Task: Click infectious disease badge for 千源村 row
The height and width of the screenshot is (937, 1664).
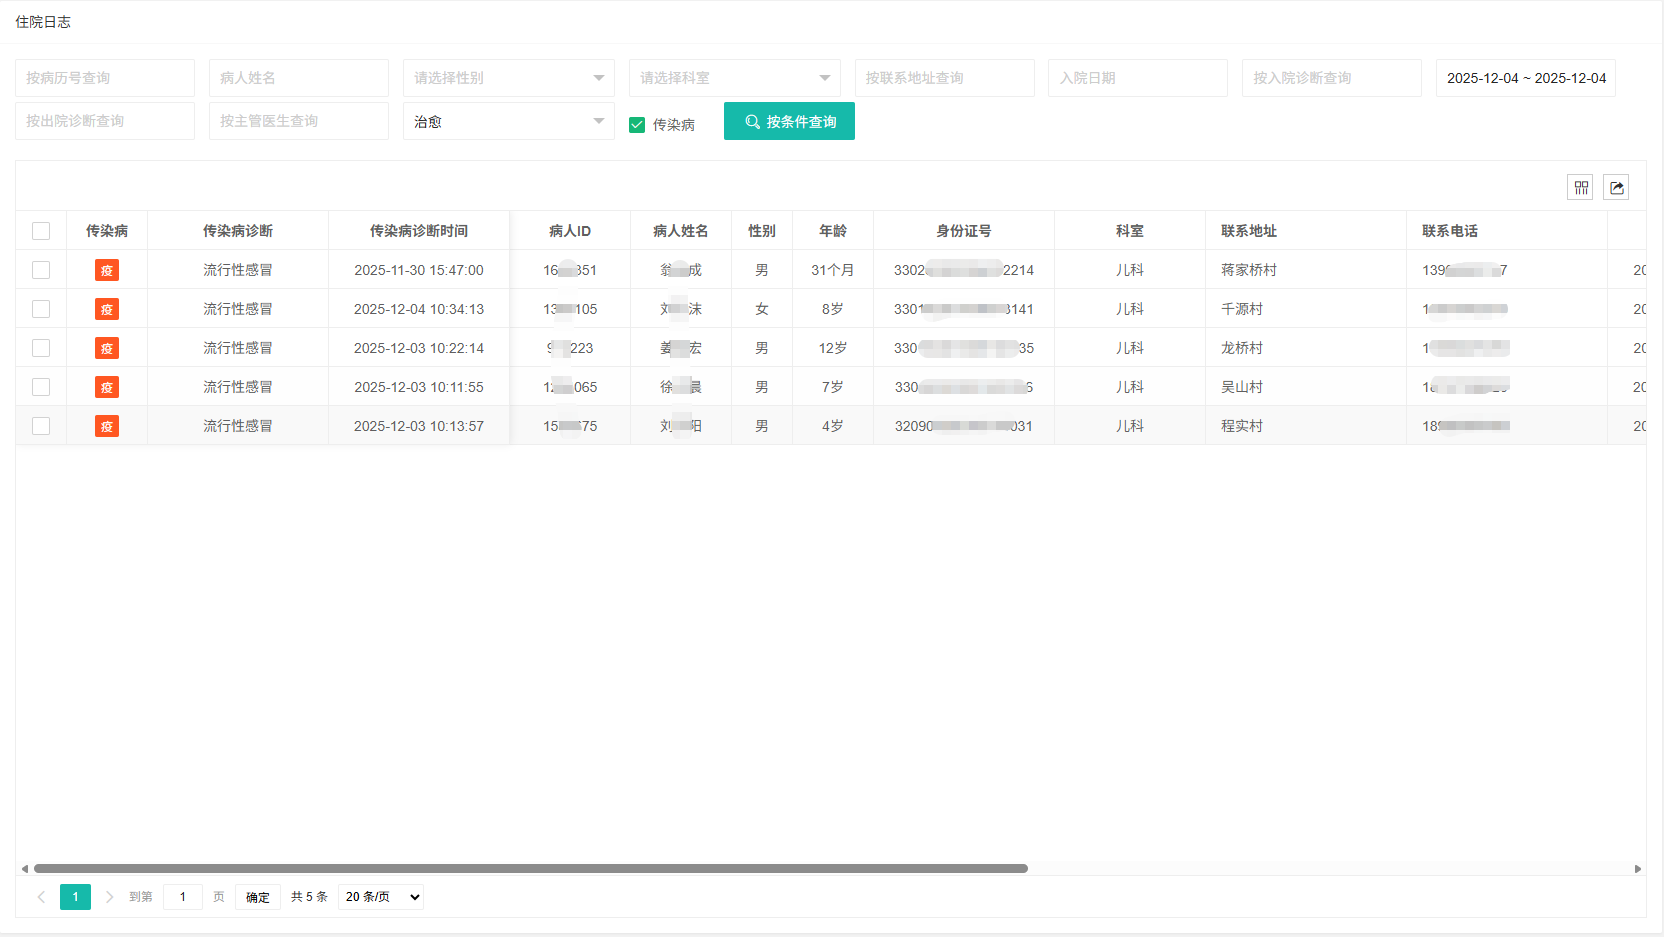Action: [x=107, y=309]
